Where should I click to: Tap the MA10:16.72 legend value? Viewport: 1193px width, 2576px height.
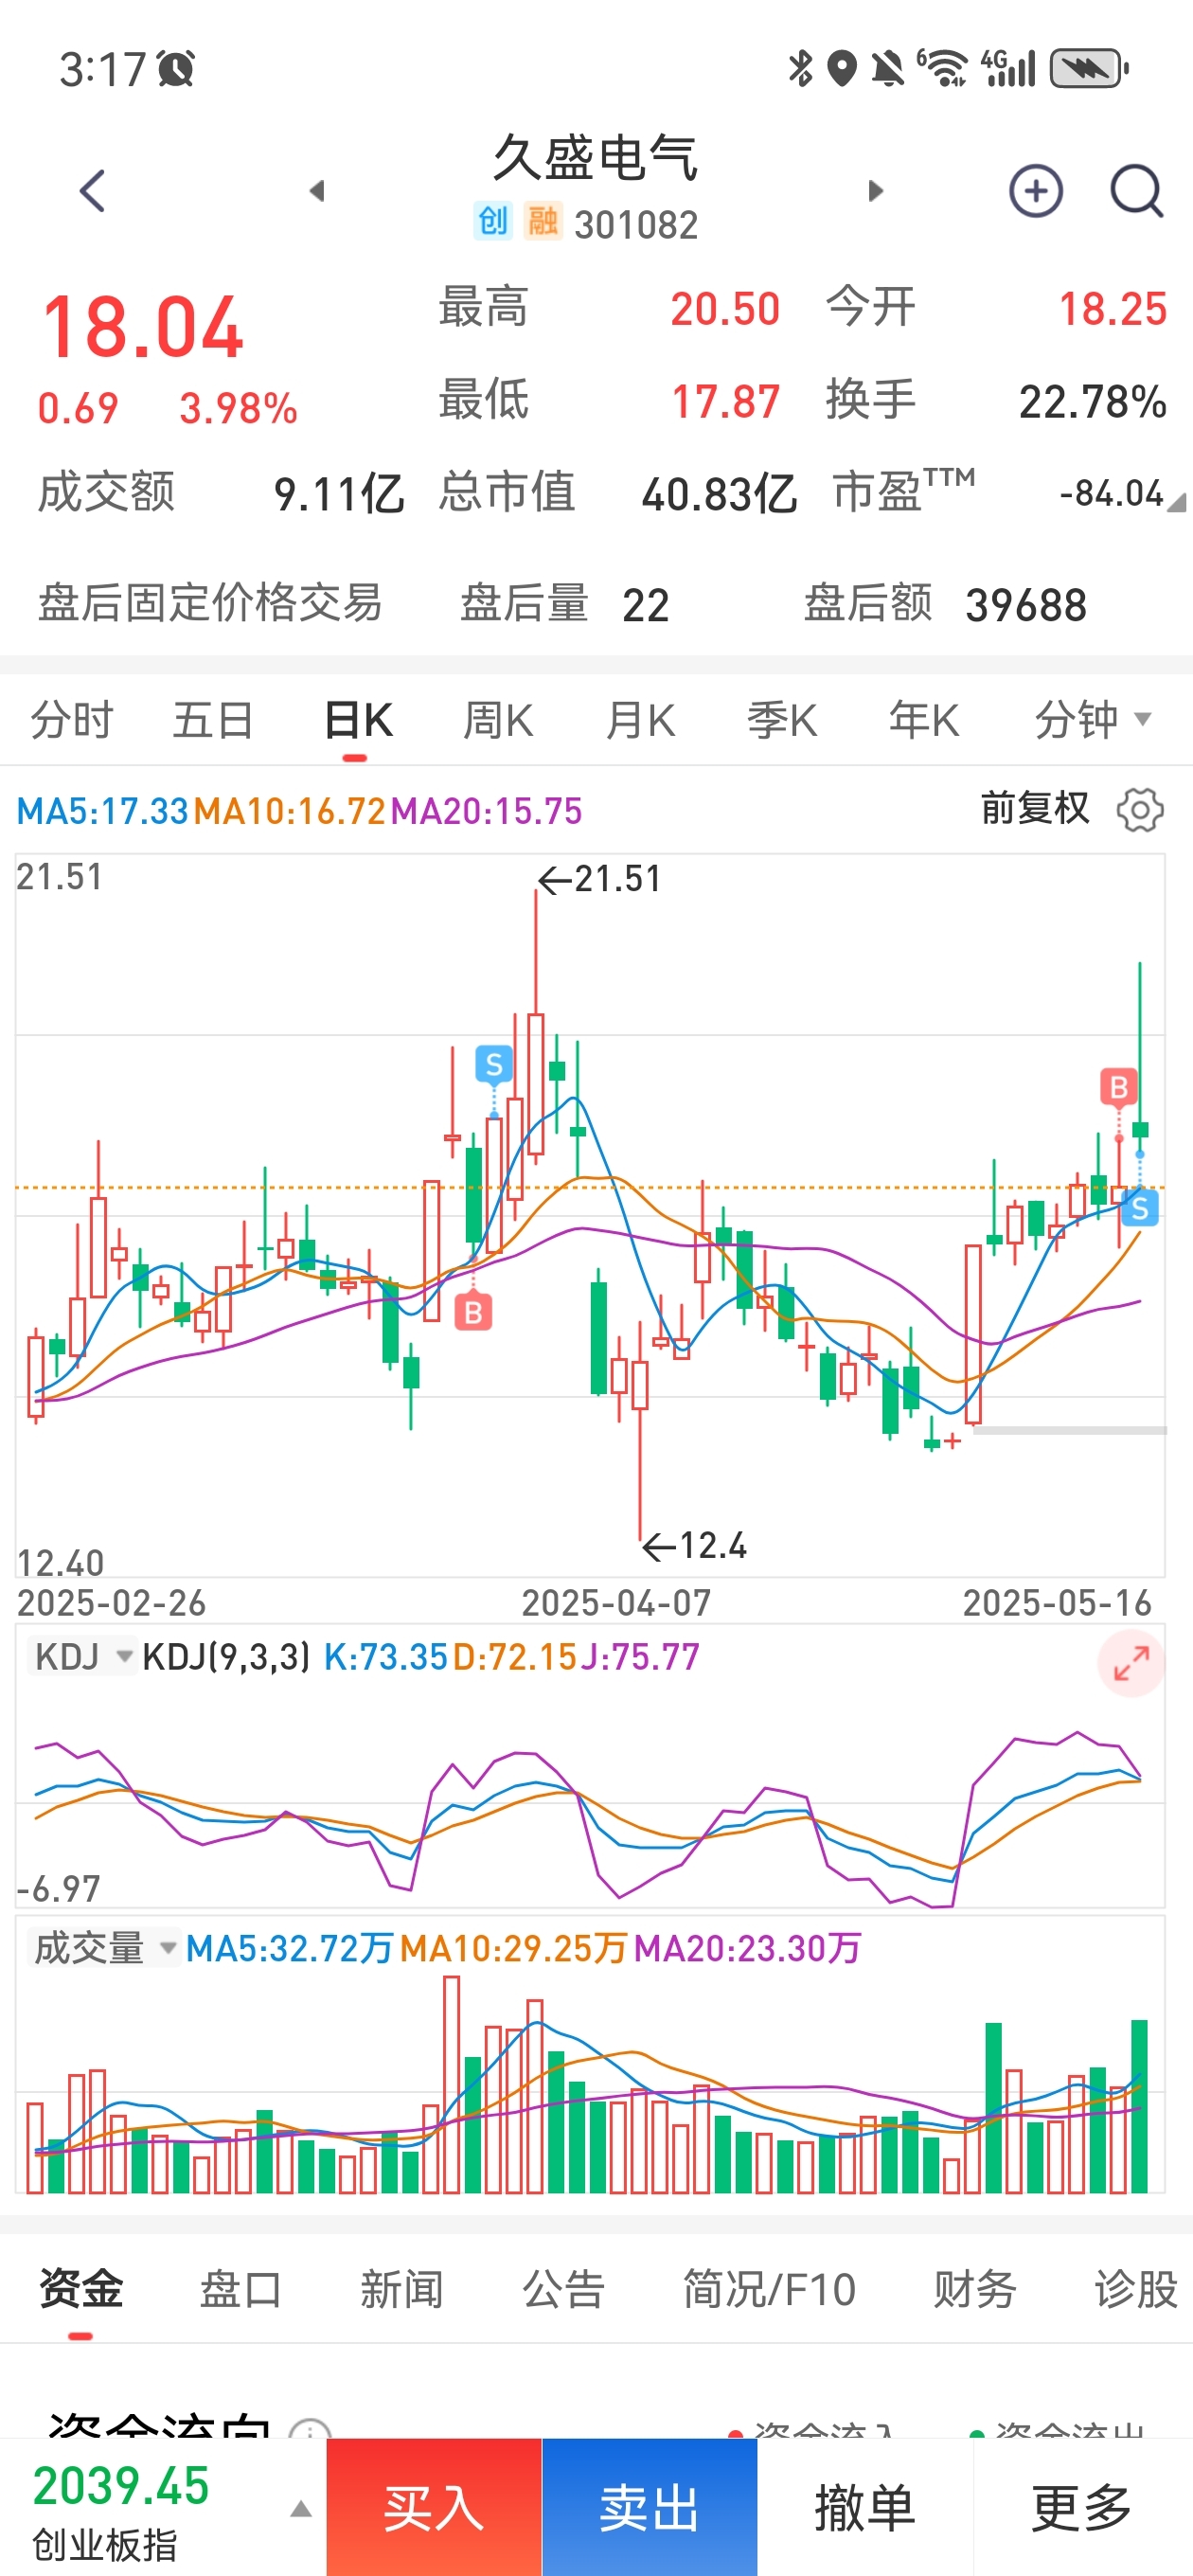(x=289, y=811)
